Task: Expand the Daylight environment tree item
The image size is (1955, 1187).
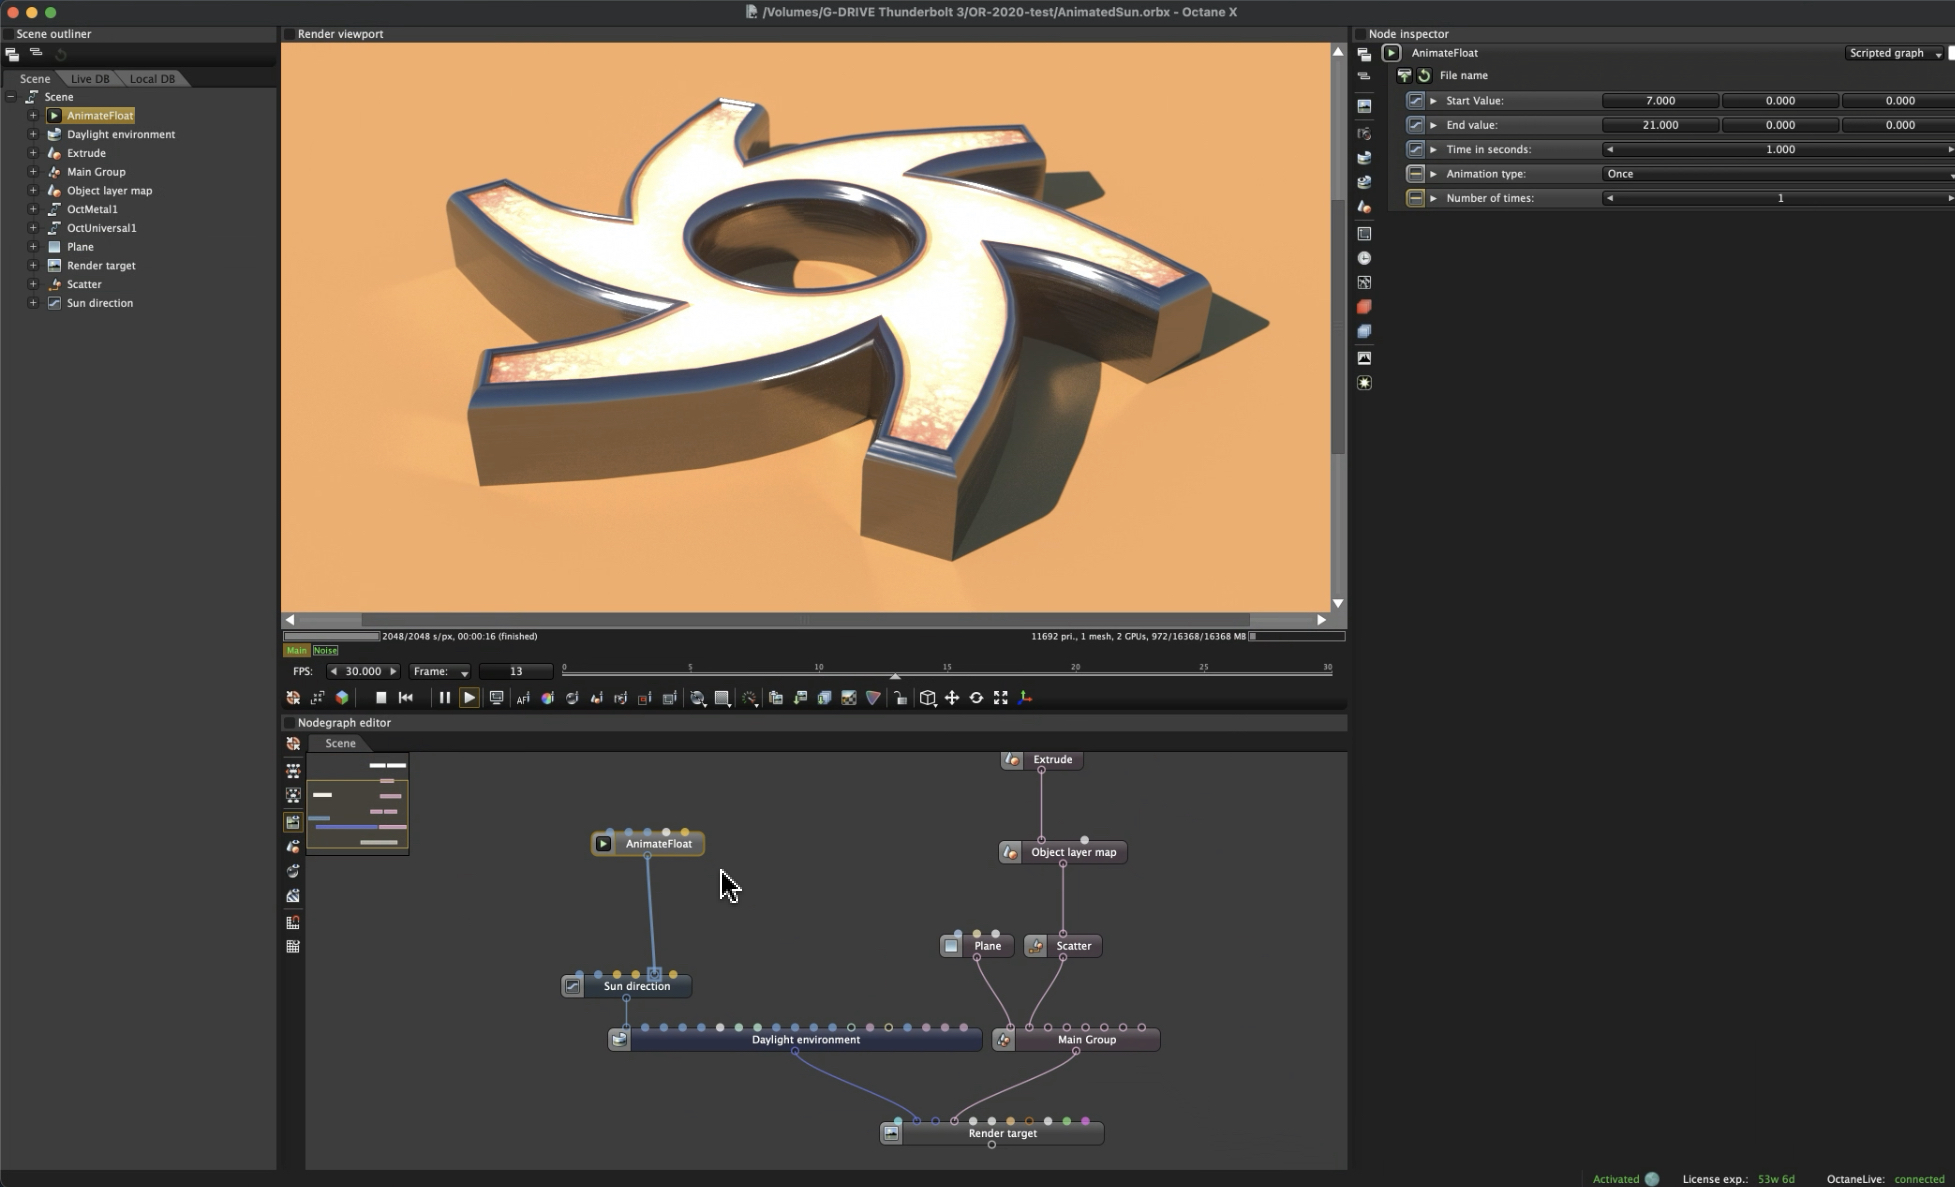Action: (33, 134)
